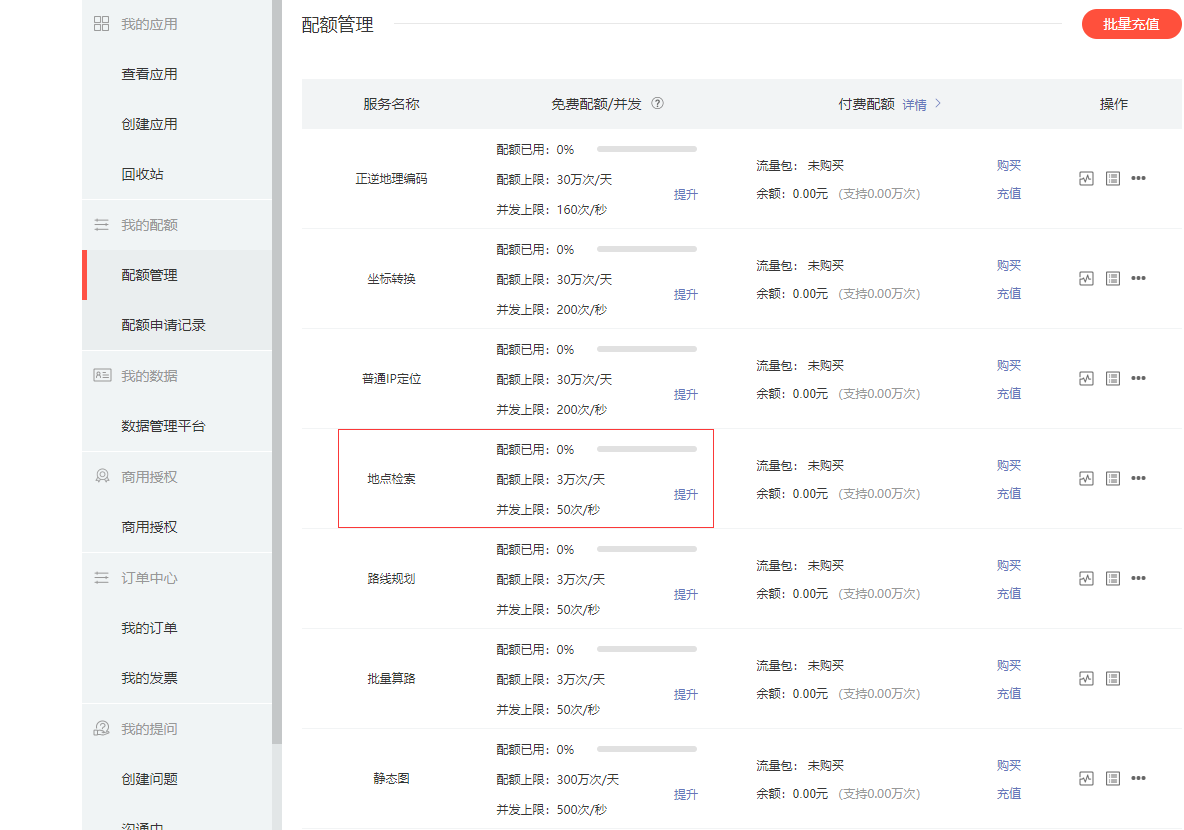Screen dimensions: 1184x830
Task: Open list detail icon for 静态图
Action: tap(1112, 779)
